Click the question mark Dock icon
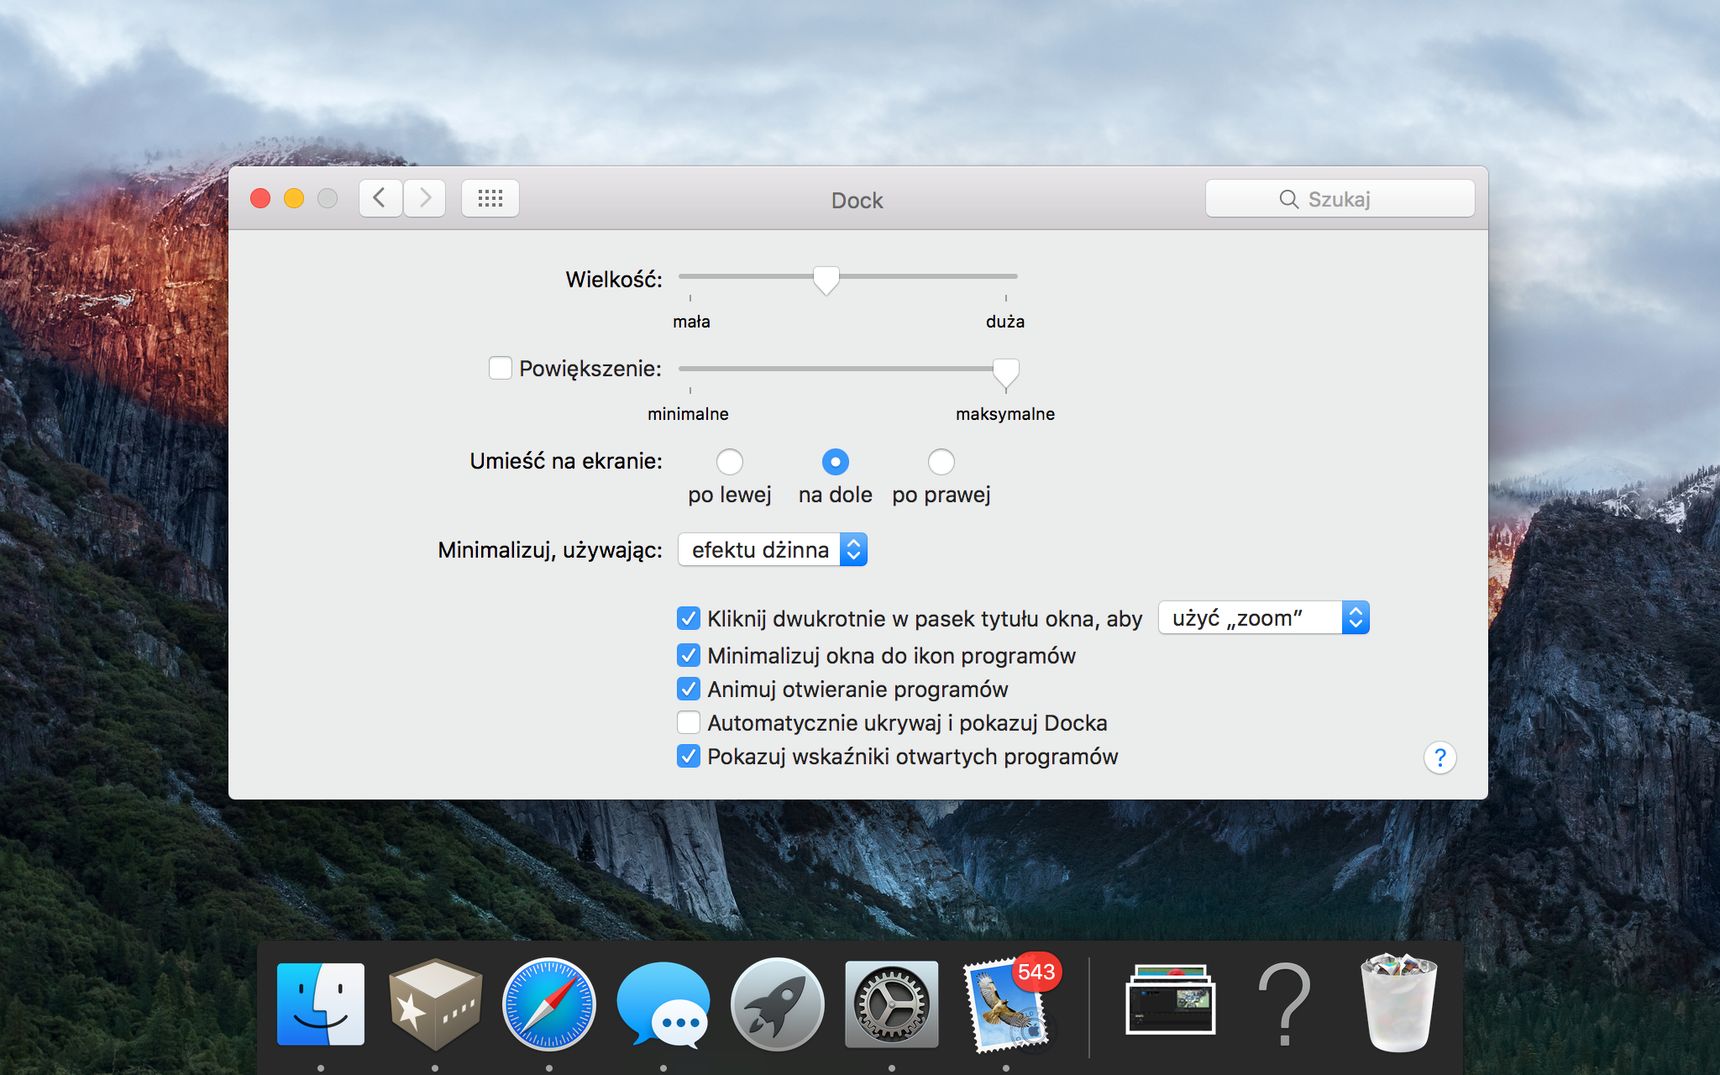 [1284, 1004]
